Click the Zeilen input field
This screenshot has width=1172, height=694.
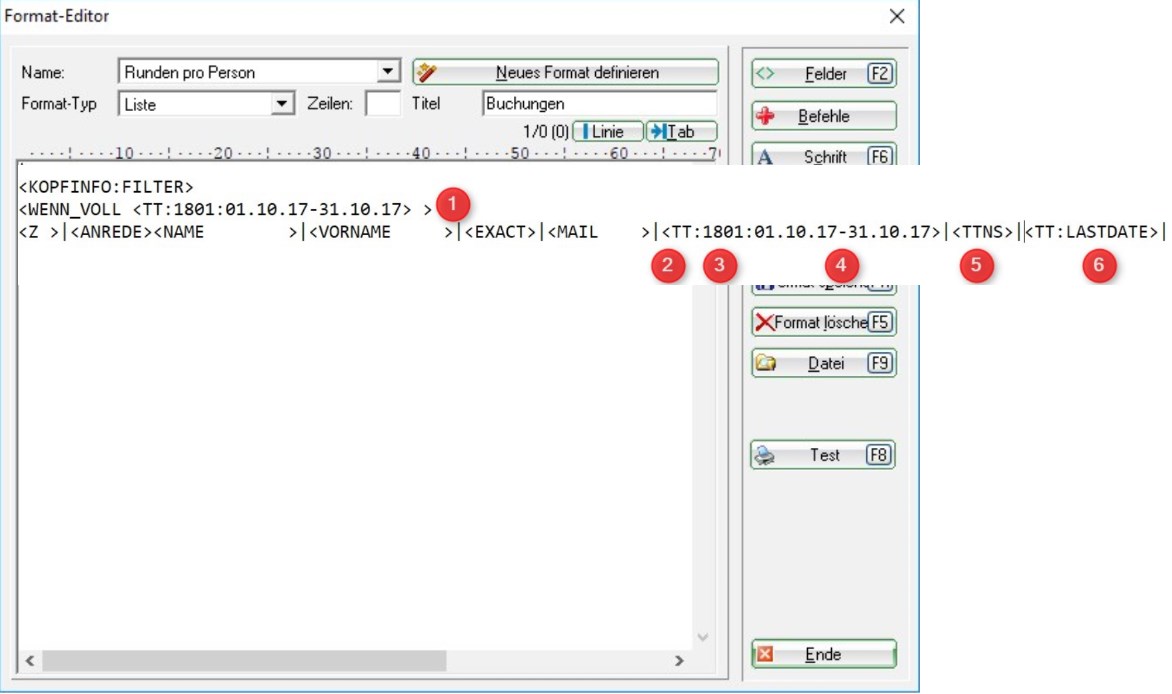coord(383,103)
